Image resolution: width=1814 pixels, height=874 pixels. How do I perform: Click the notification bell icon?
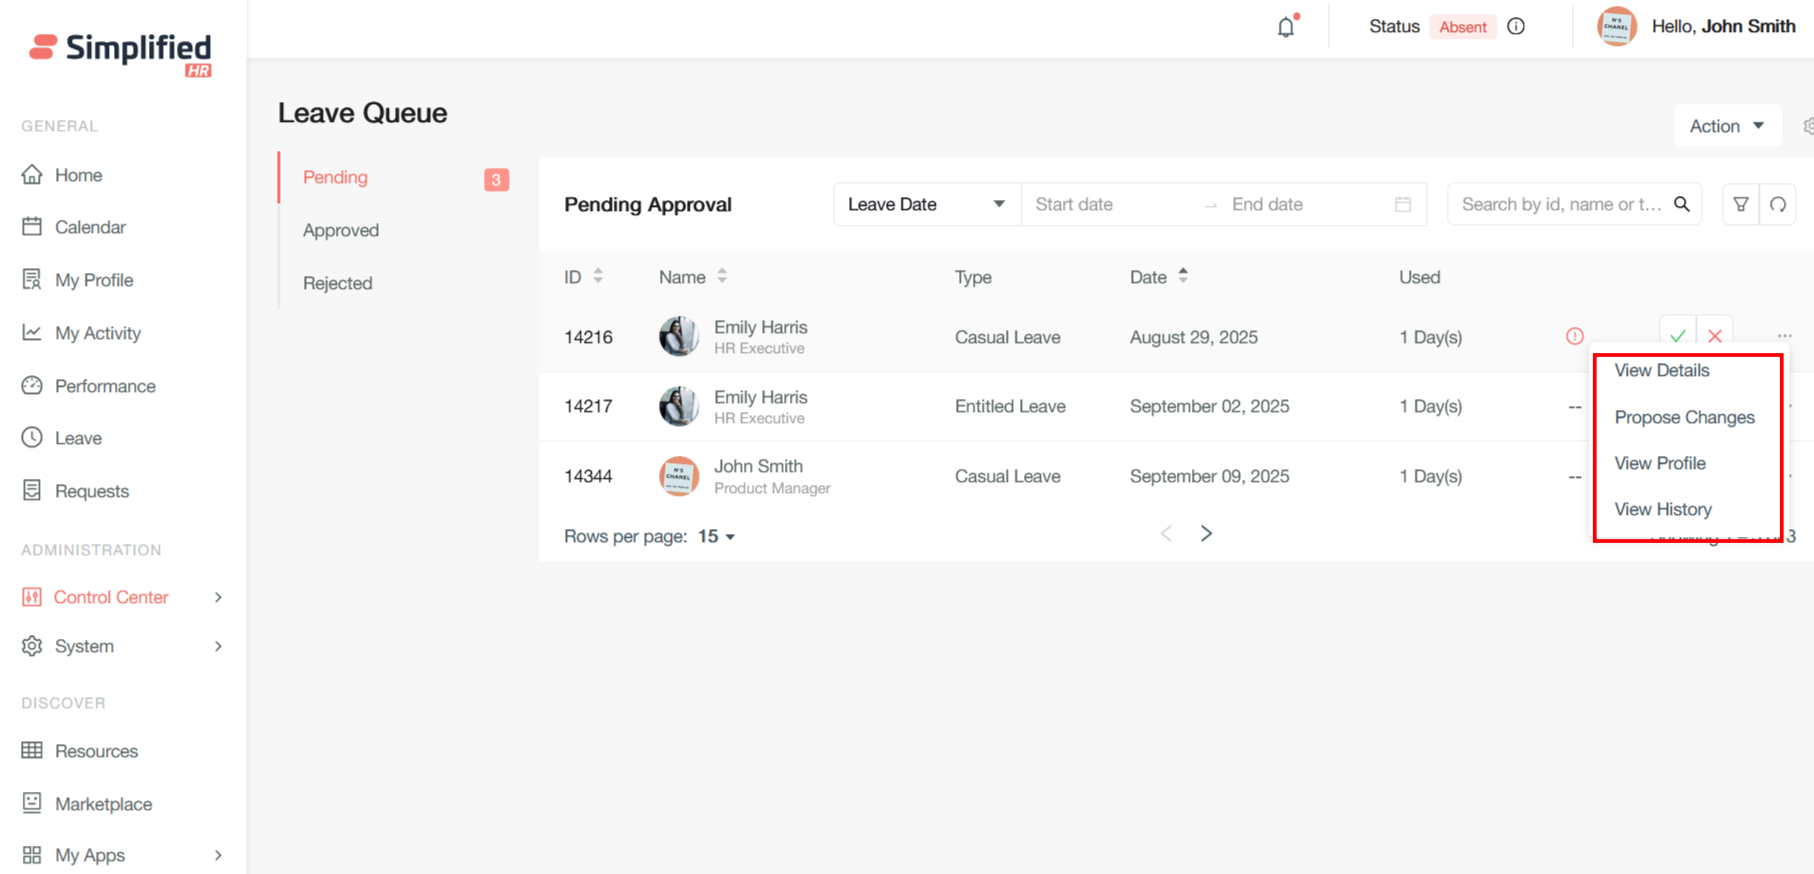[1286, 27]
